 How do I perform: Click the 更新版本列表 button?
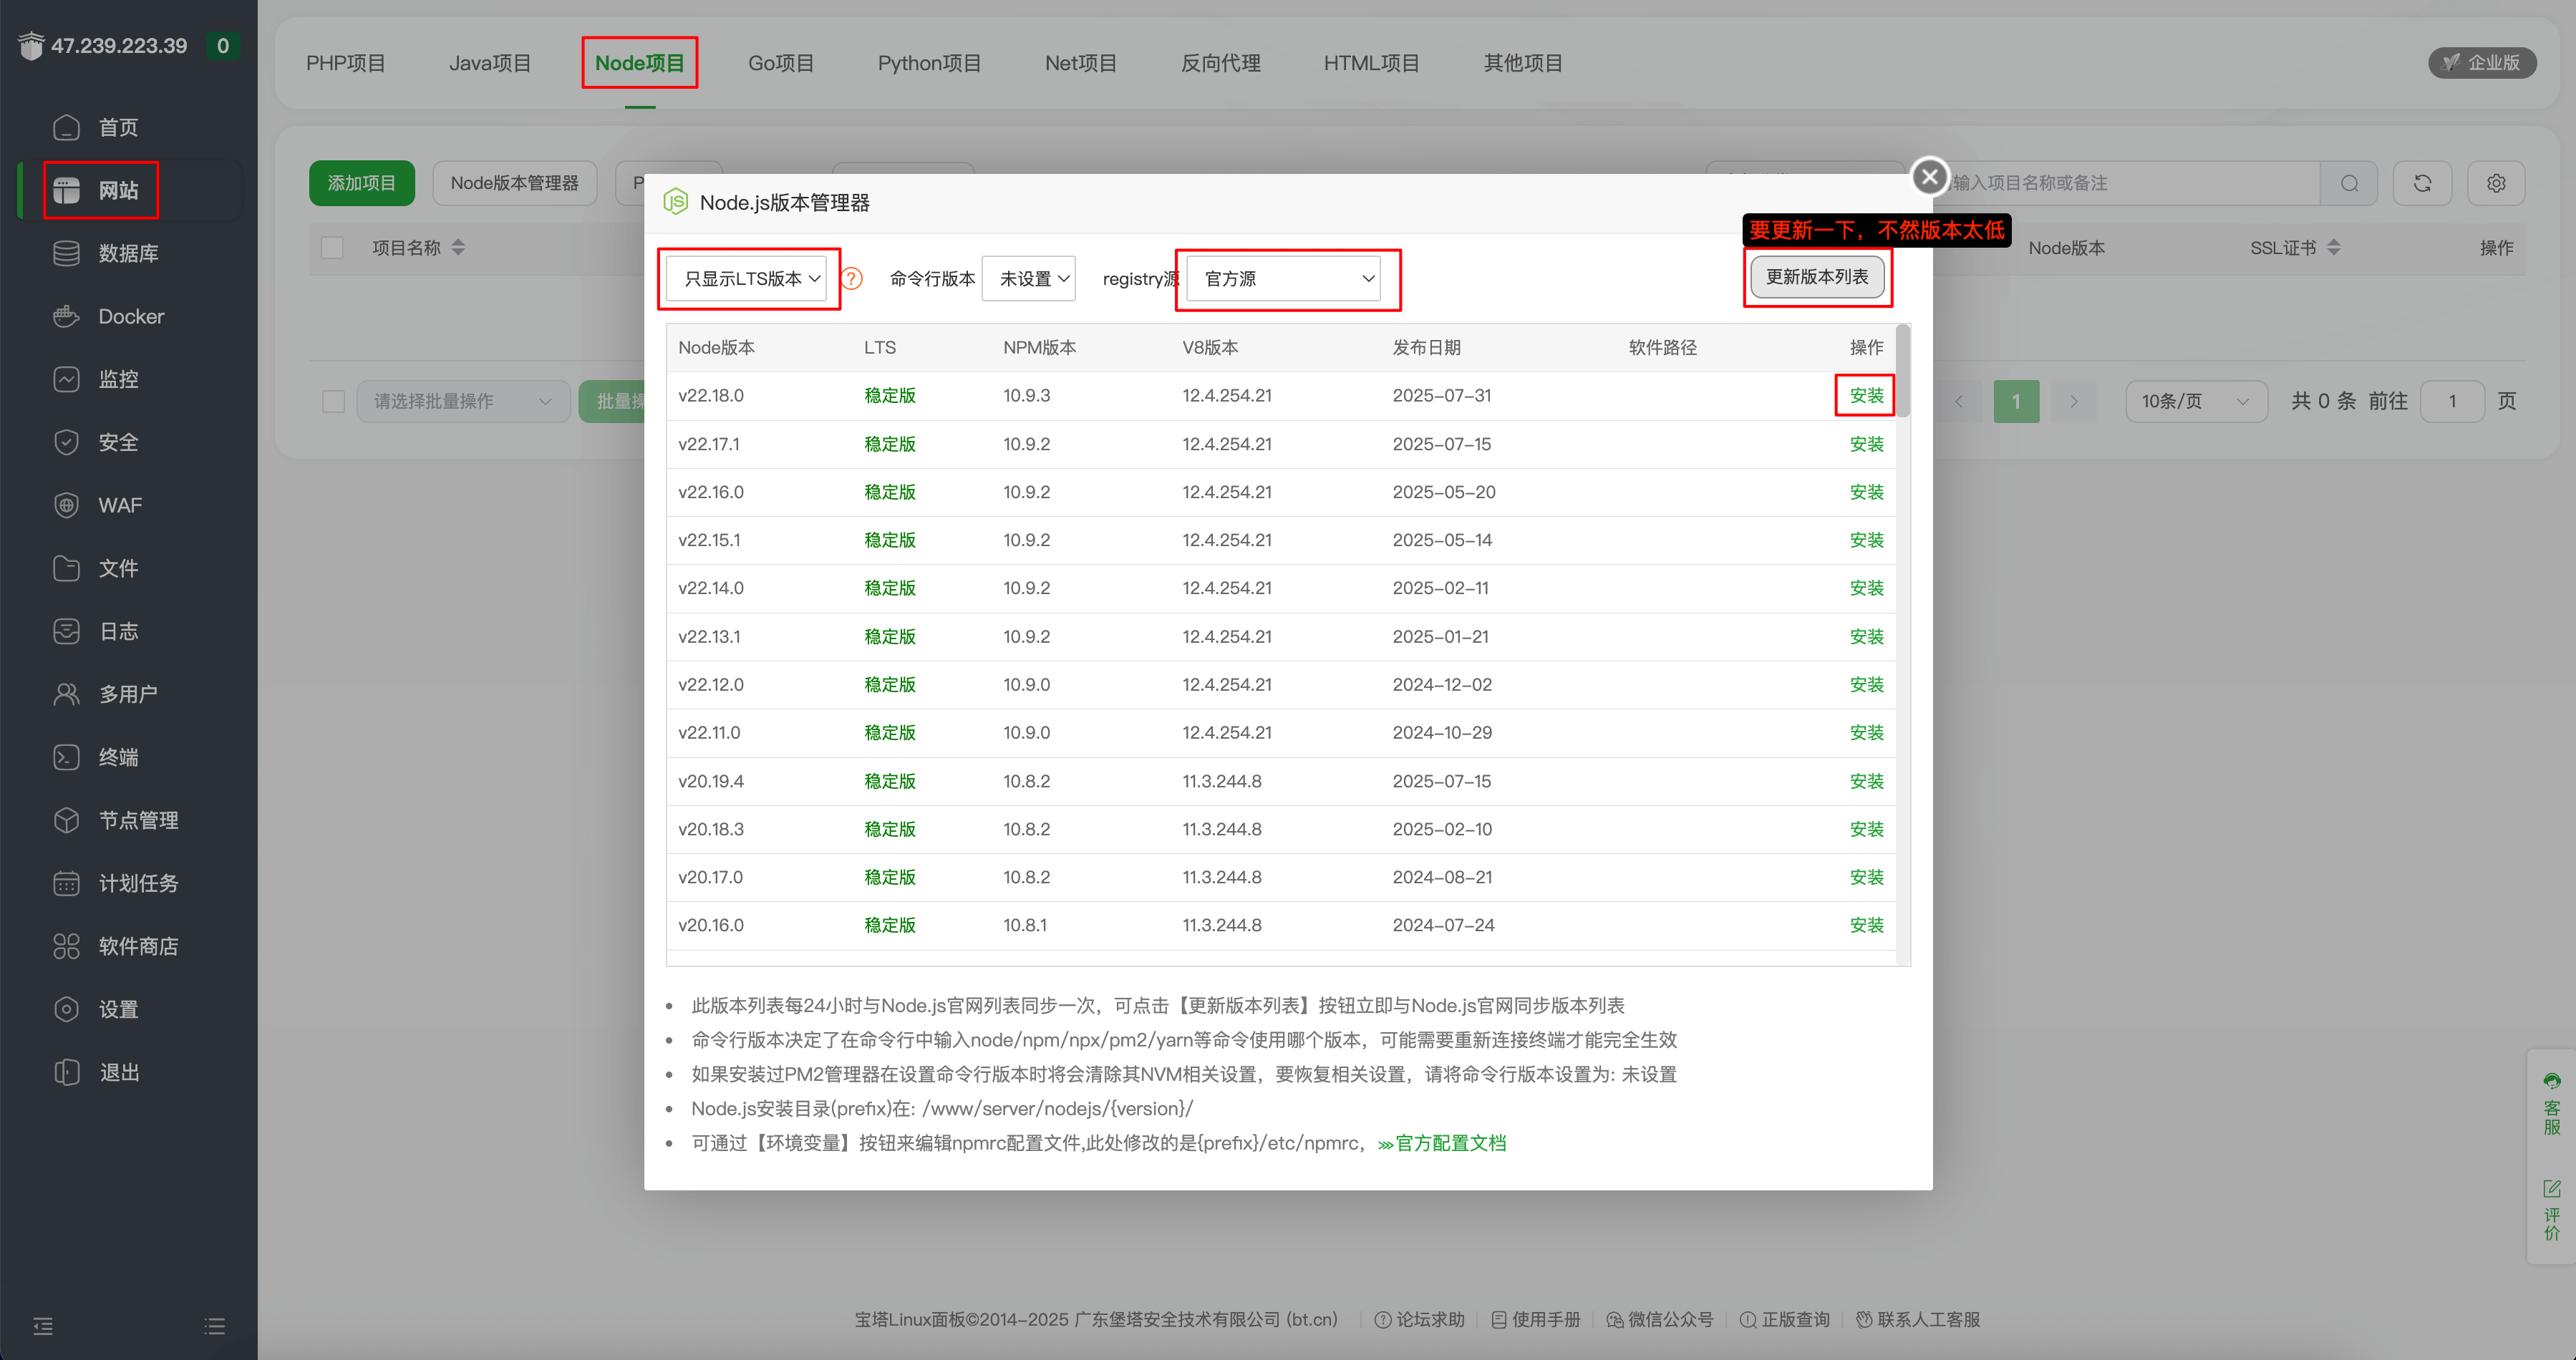point(1816,277)
